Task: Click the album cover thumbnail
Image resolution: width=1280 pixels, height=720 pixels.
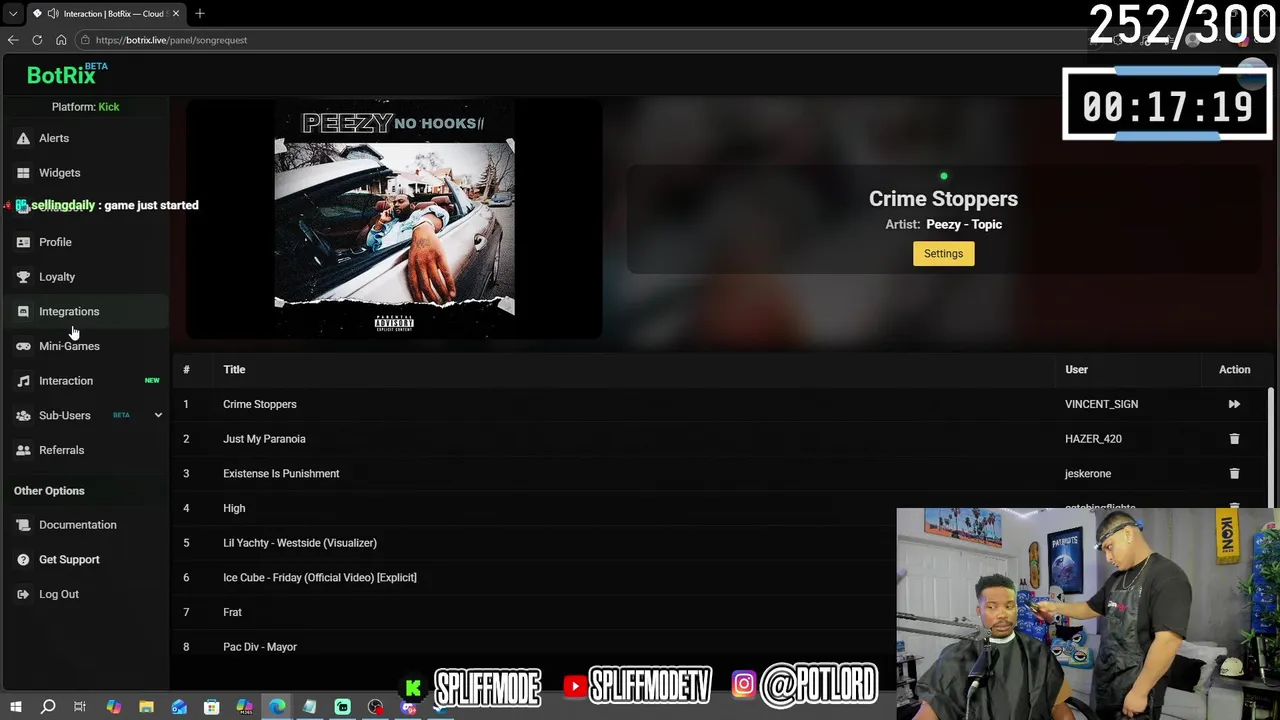Action: click(x=394, y=219)
